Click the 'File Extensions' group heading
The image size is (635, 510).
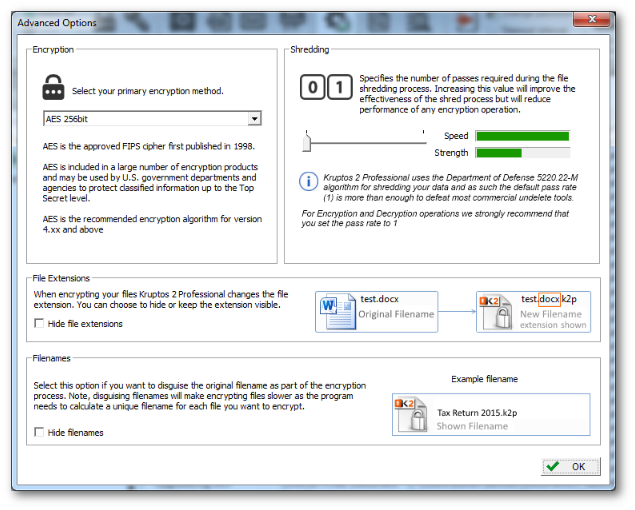(x=61, y=278)
